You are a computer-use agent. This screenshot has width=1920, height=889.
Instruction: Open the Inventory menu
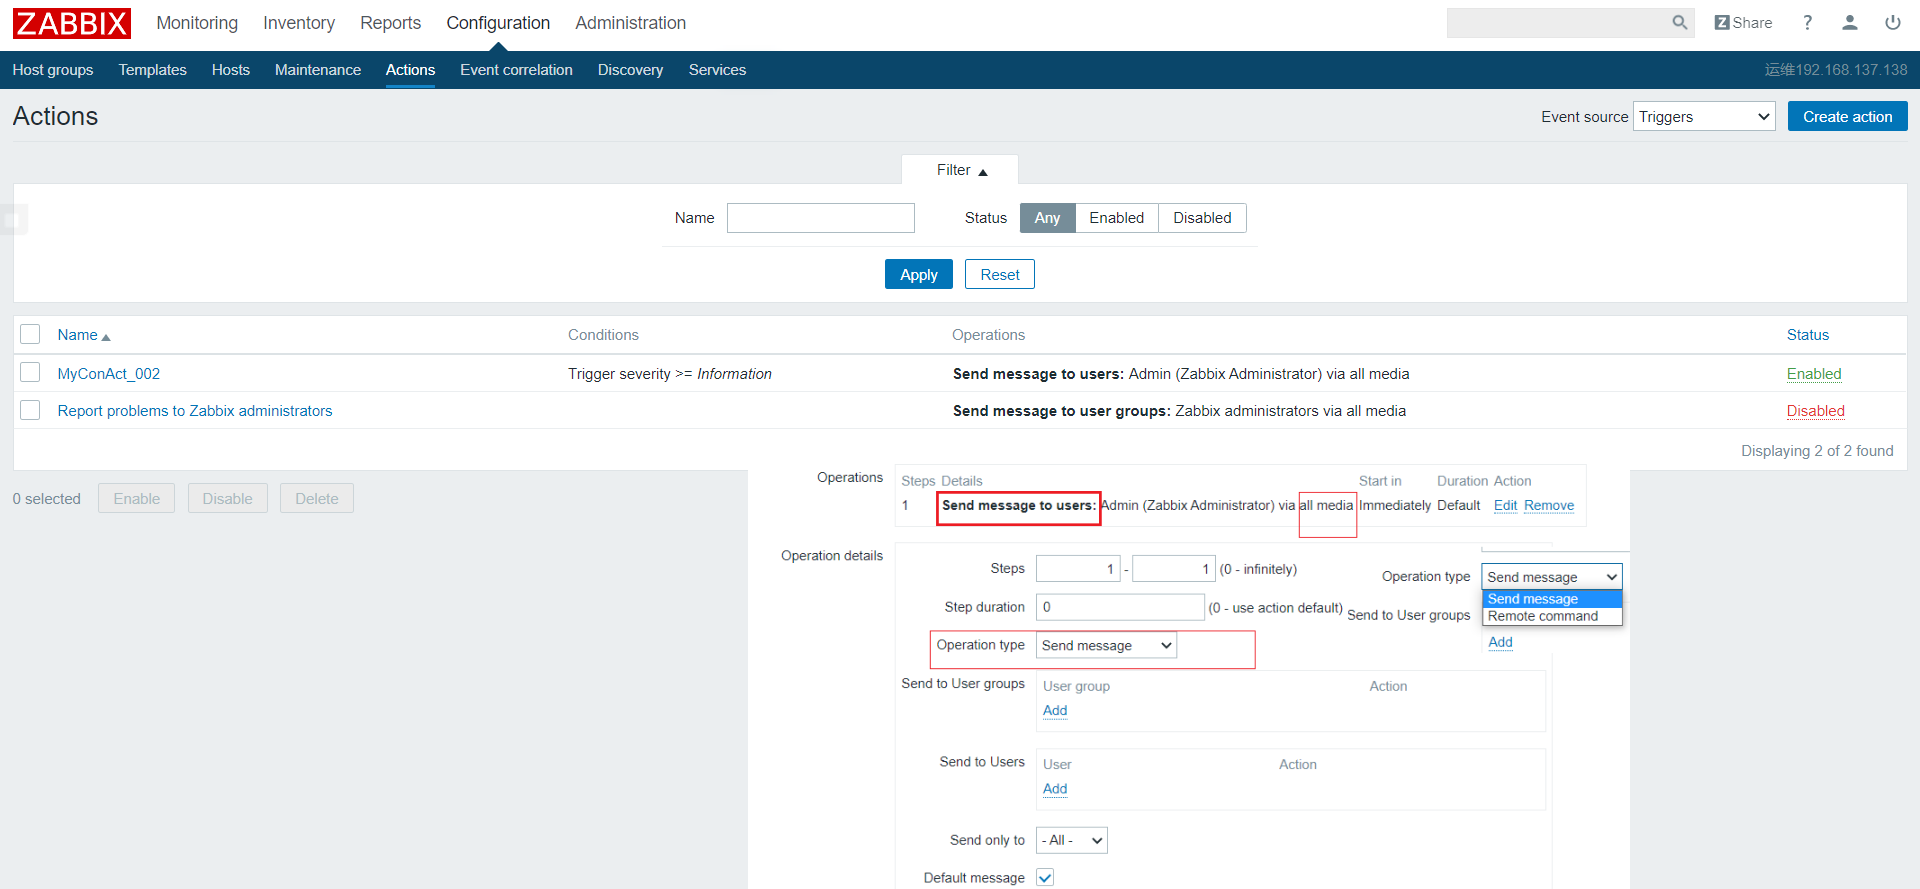299,23
